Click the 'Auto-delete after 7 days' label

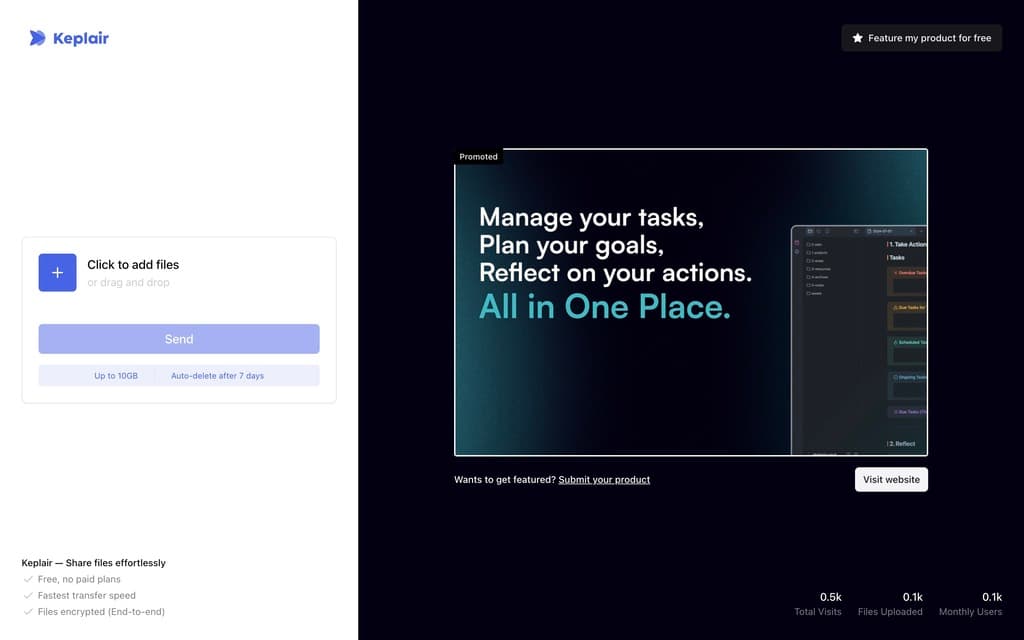coord(217,376)
